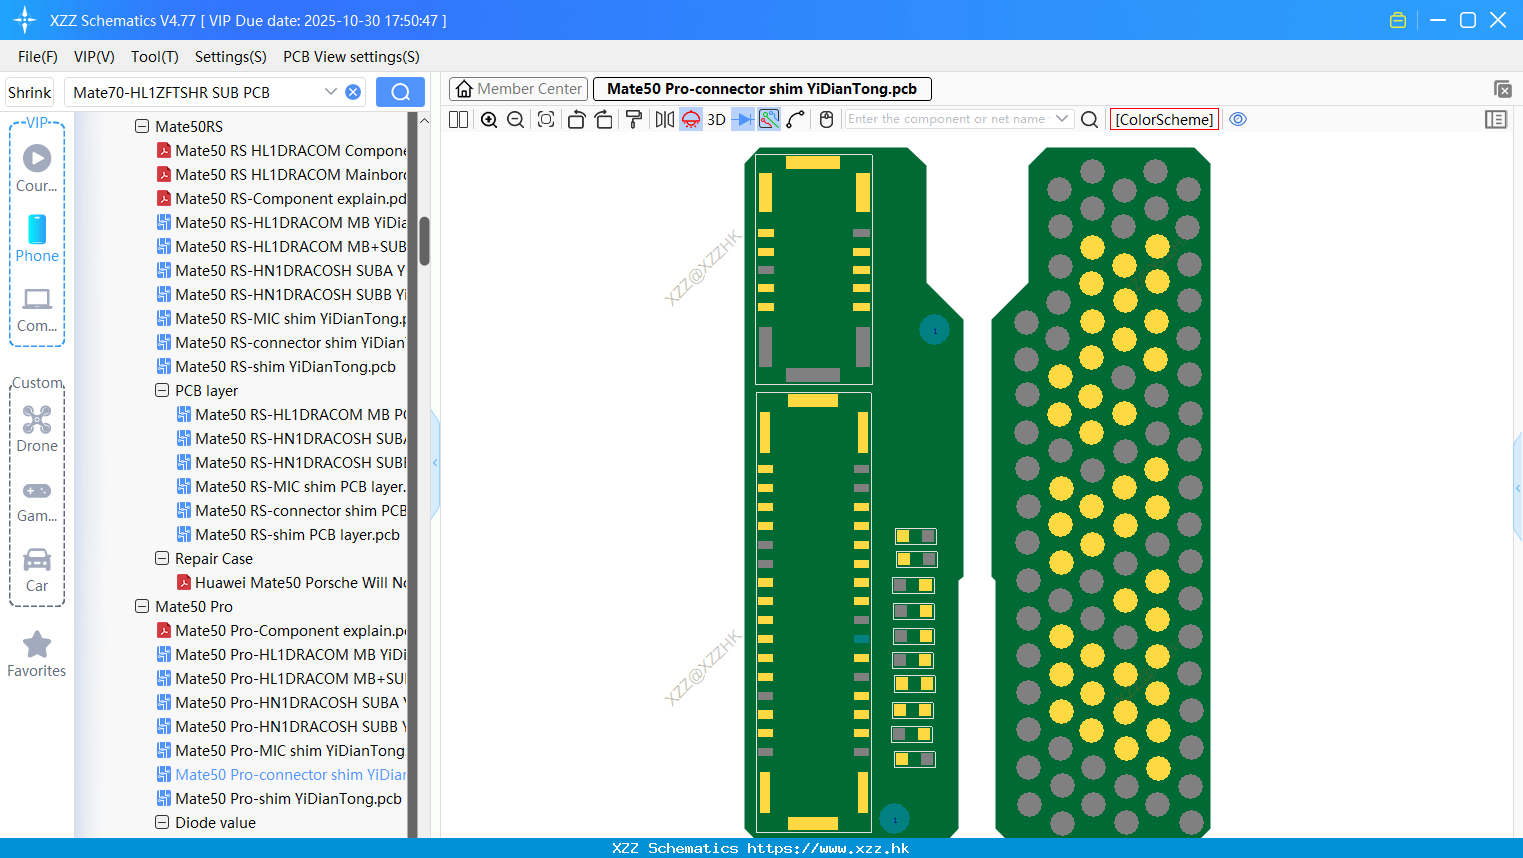
Task: Open PCB View settings(S) menu
Action: pyautogui.click(x=351, y=57)
